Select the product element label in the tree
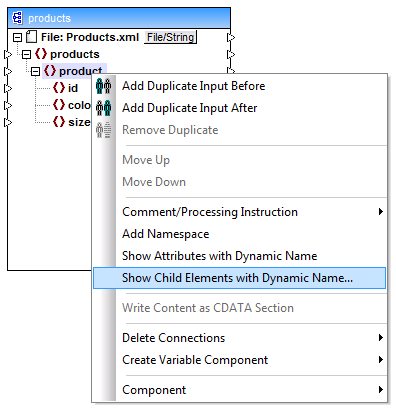This screenshot has width=396, height=409. pyautogui.click(x=80, y=71)
